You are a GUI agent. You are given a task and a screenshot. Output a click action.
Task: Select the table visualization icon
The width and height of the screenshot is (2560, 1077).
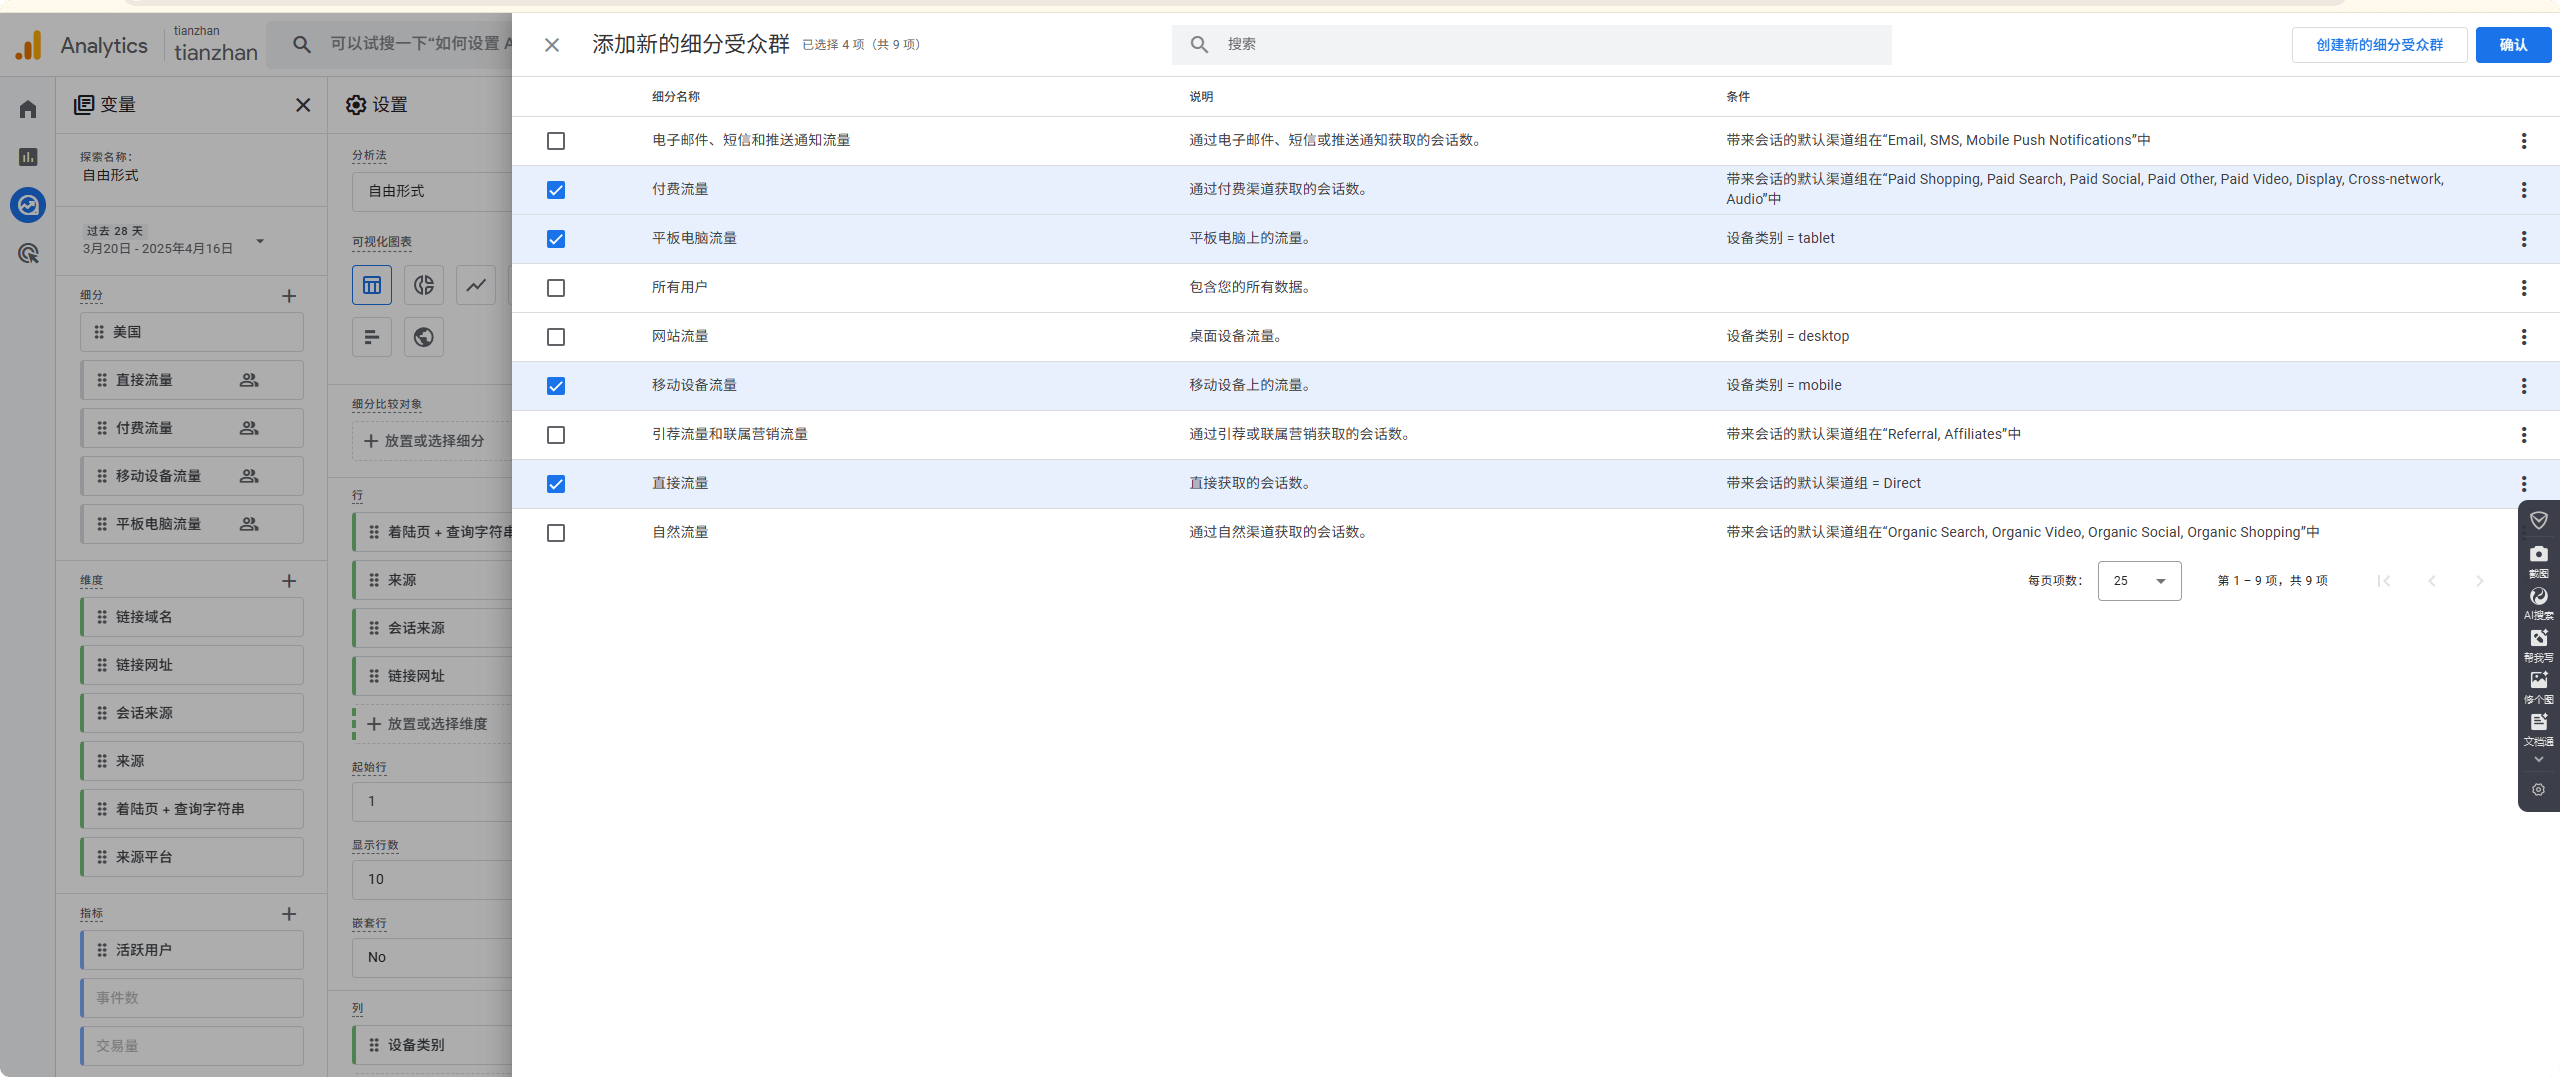tap(372, 285)
